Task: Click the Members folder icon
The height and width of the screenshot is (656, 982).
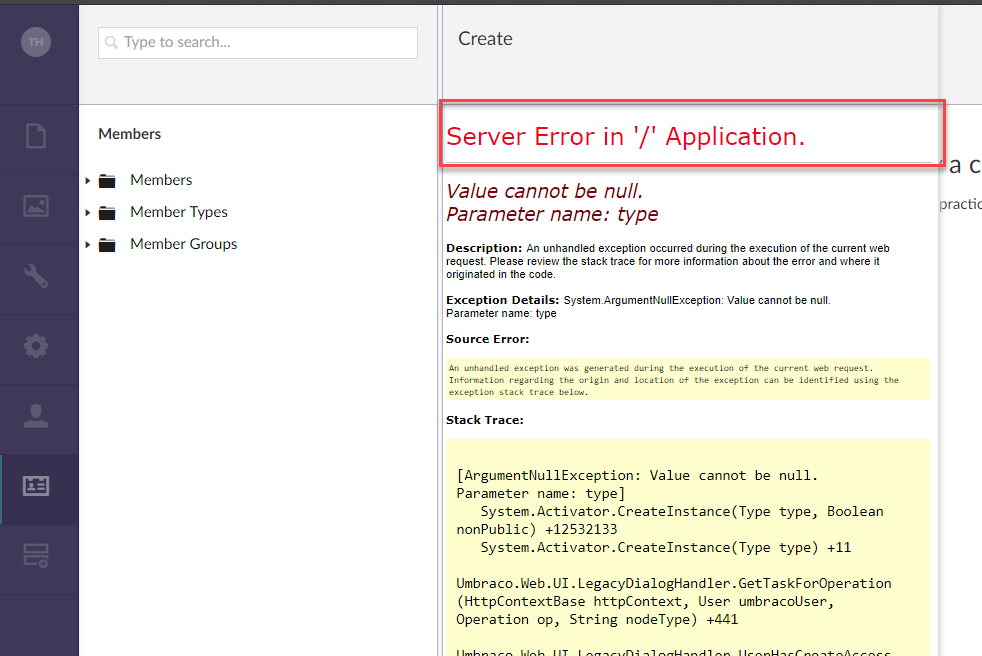Action: coord(107,181)
